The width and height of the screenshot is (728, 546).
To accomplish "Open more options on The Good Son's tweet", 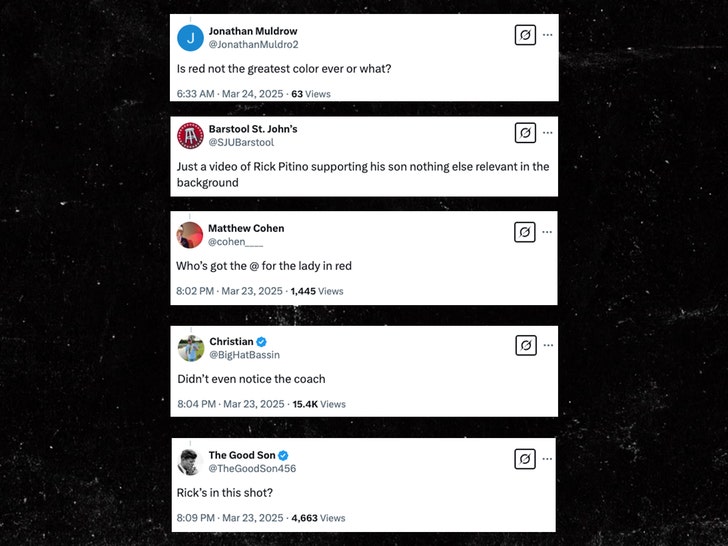I will 547,459.
